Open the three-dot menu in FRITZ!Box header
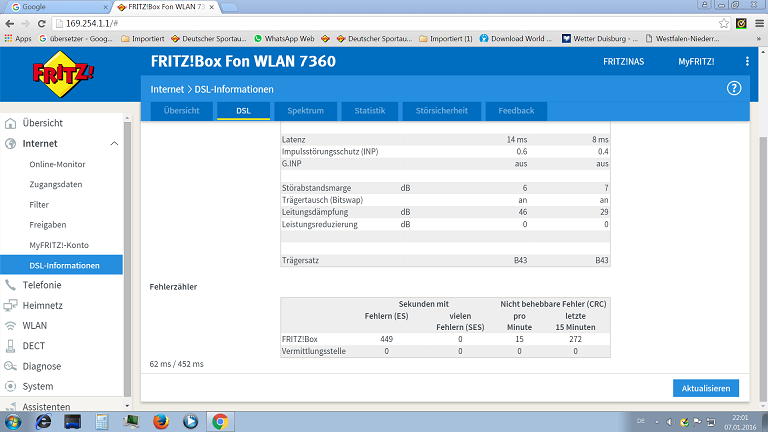Viewport: 768px width, 432px height. coord(747,62)
